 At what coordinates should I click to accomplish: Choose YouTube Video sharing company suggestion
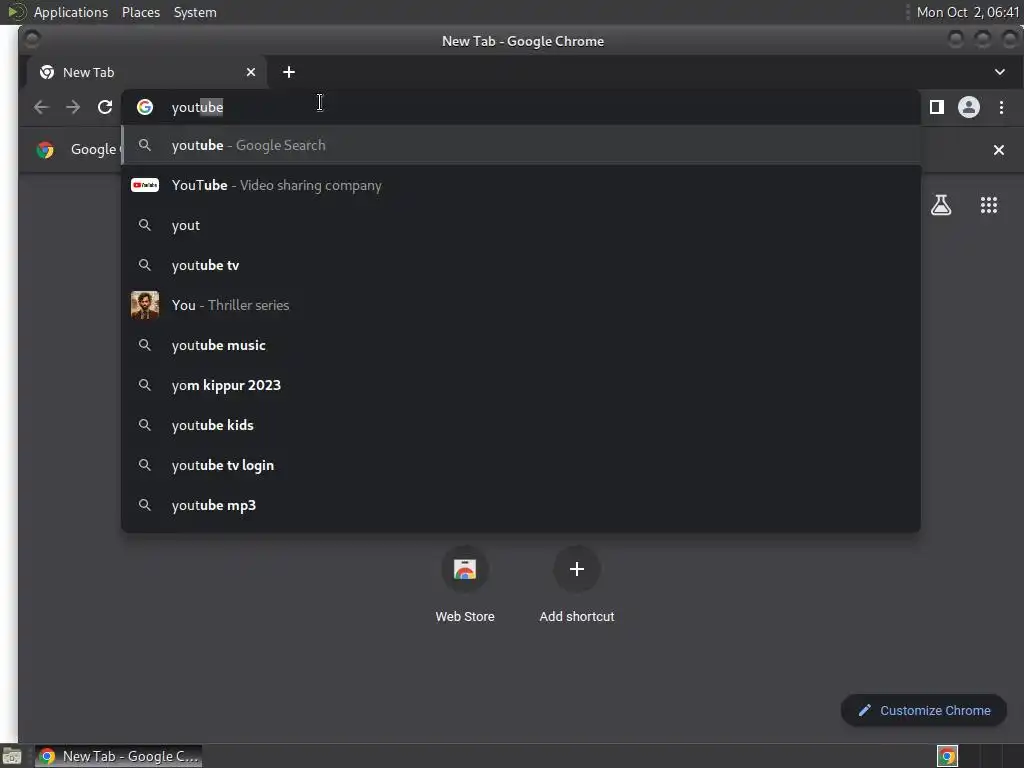(x=521, y=185)
